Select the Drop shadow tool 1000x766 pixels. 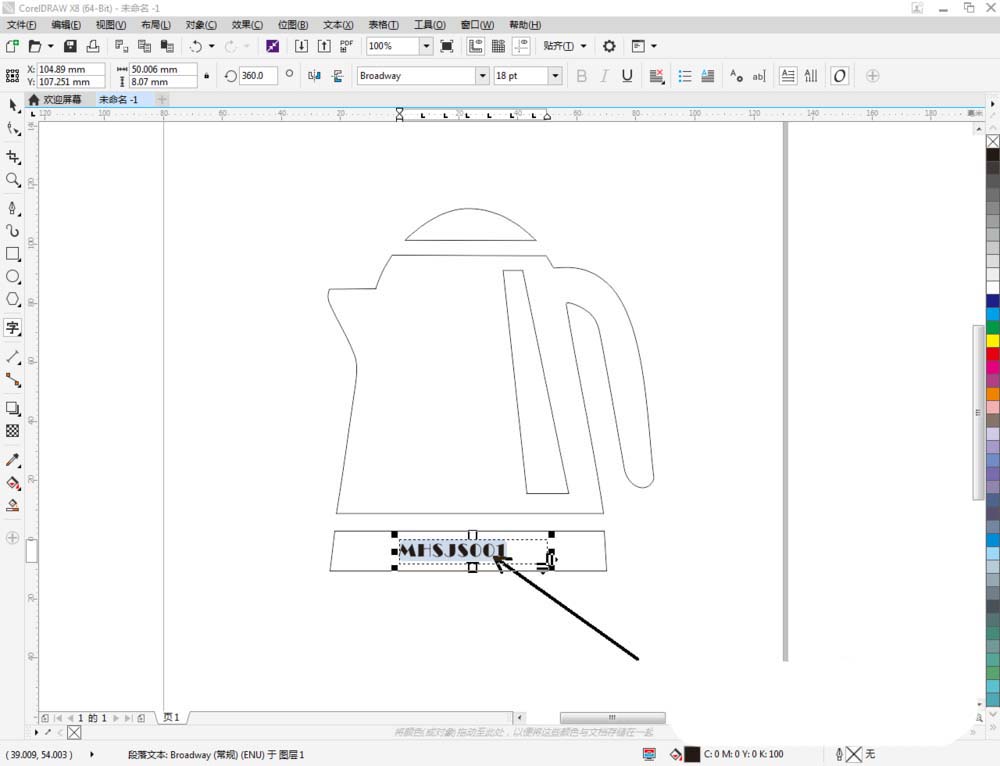click(13, 408)
